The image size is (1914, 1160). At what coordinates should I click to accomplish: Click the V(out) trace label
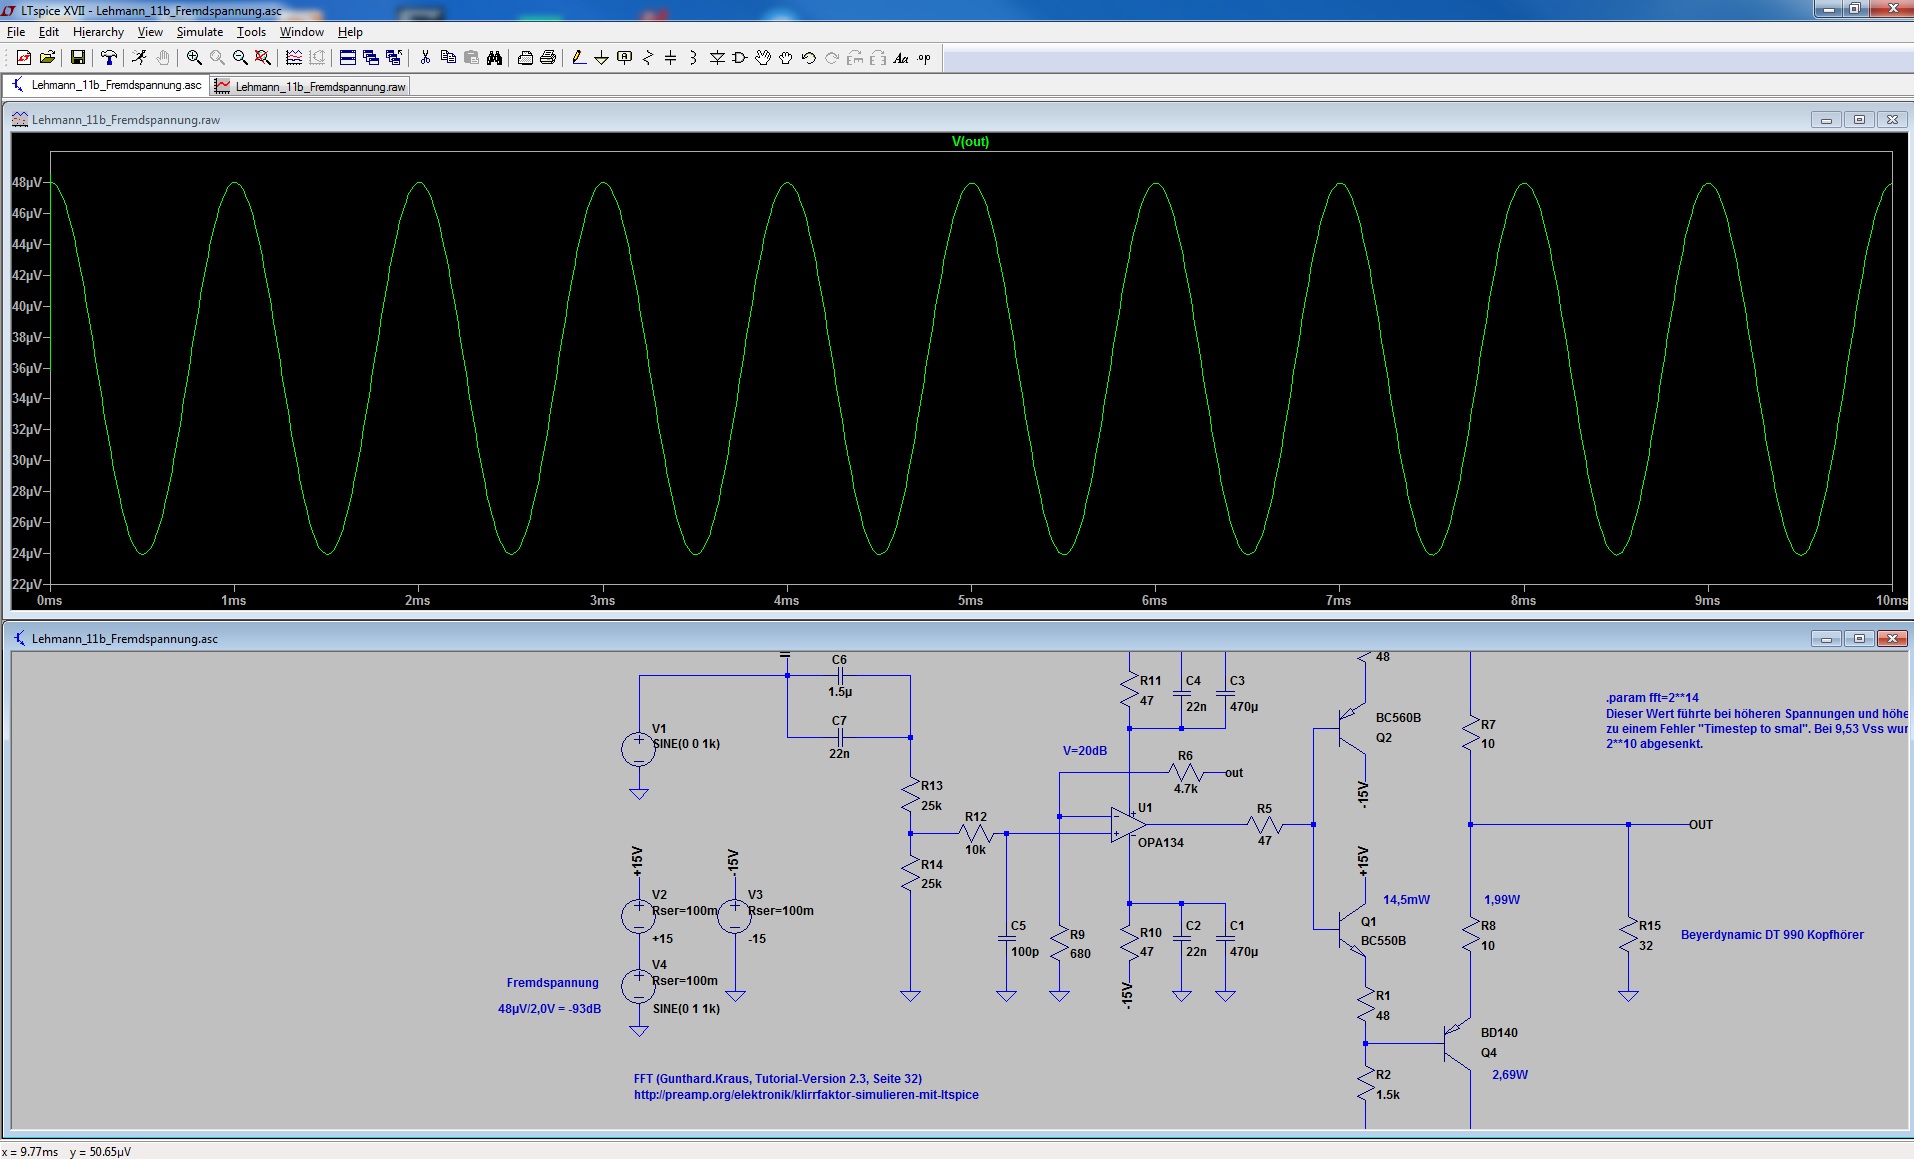970,142
